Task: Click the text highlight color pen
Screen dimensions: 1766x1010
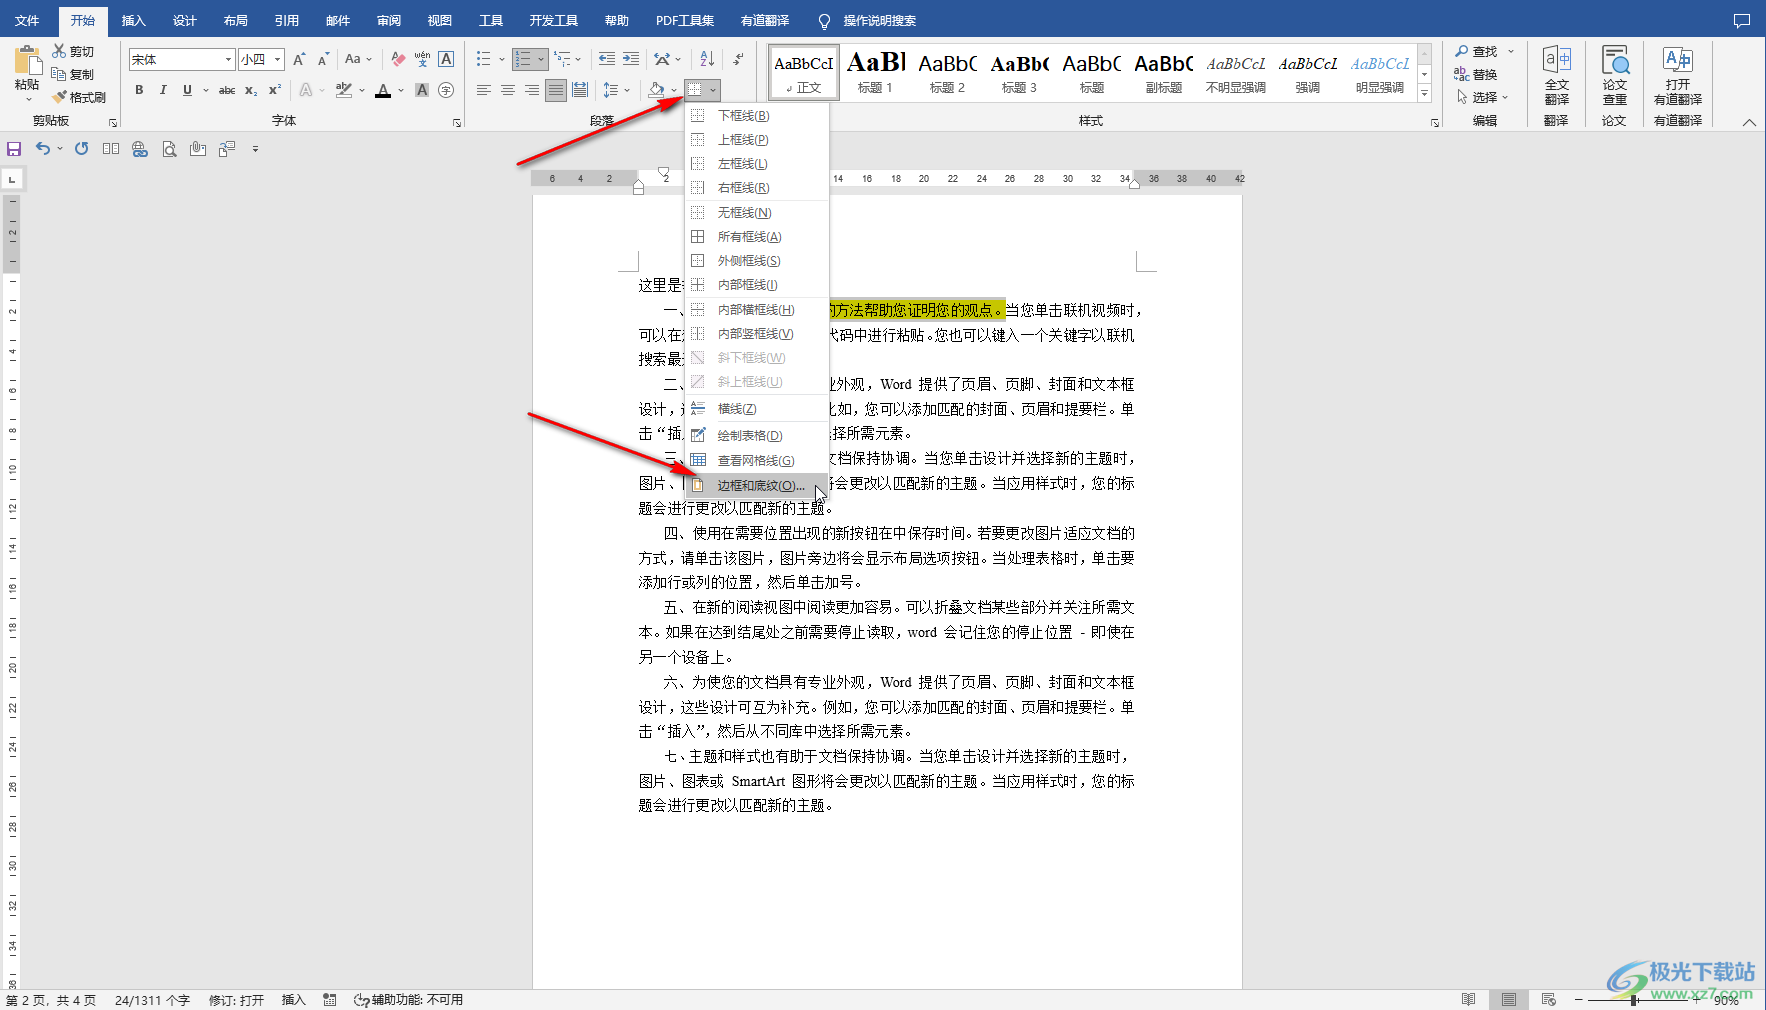Action: click(344, 90)
